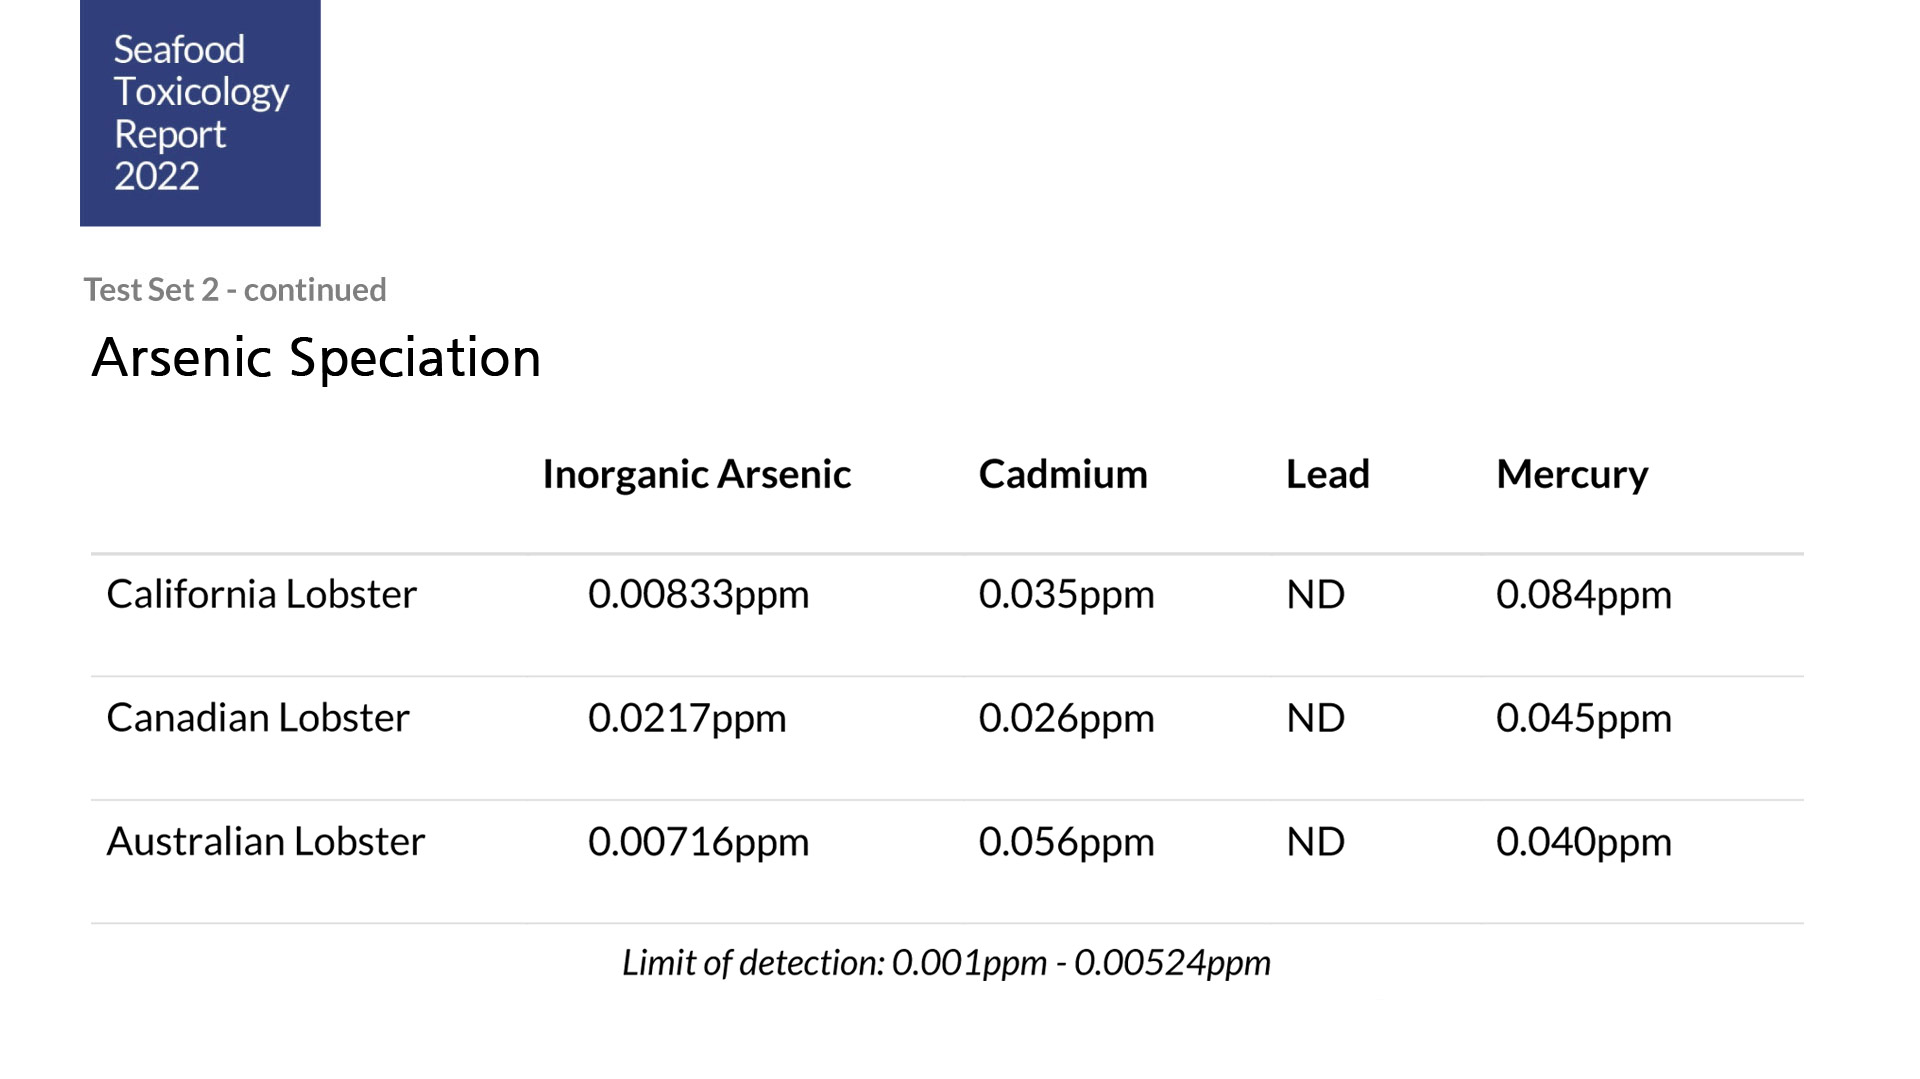Click the Lead column header
Image resolution: width=1920 pixels, height=1079 pixels.
coord(1327,474)
